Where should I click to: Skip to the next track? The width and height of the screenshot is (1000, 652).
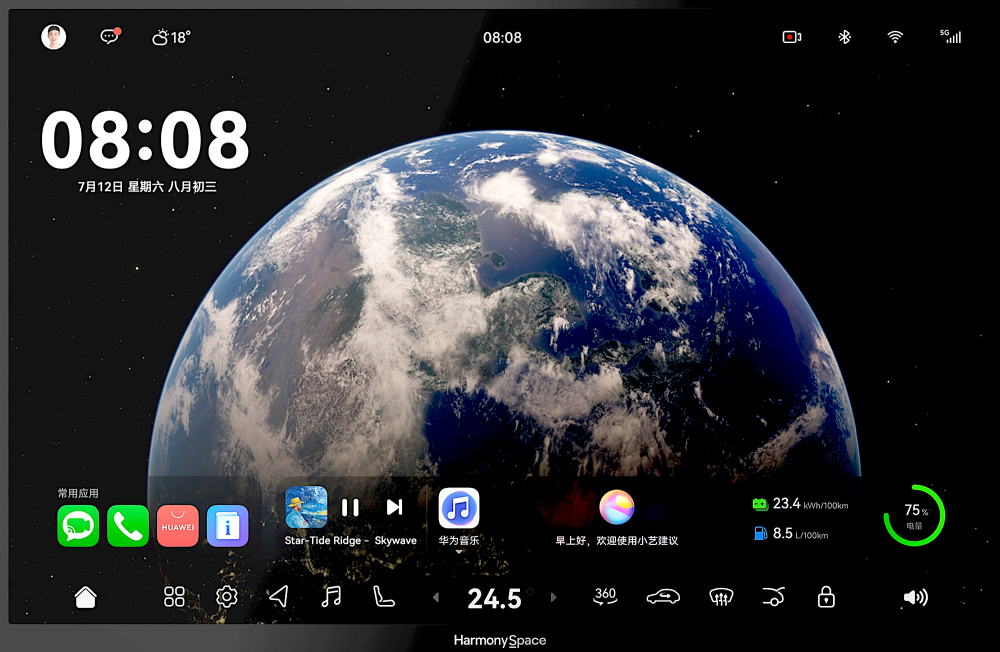pos(395,507)
